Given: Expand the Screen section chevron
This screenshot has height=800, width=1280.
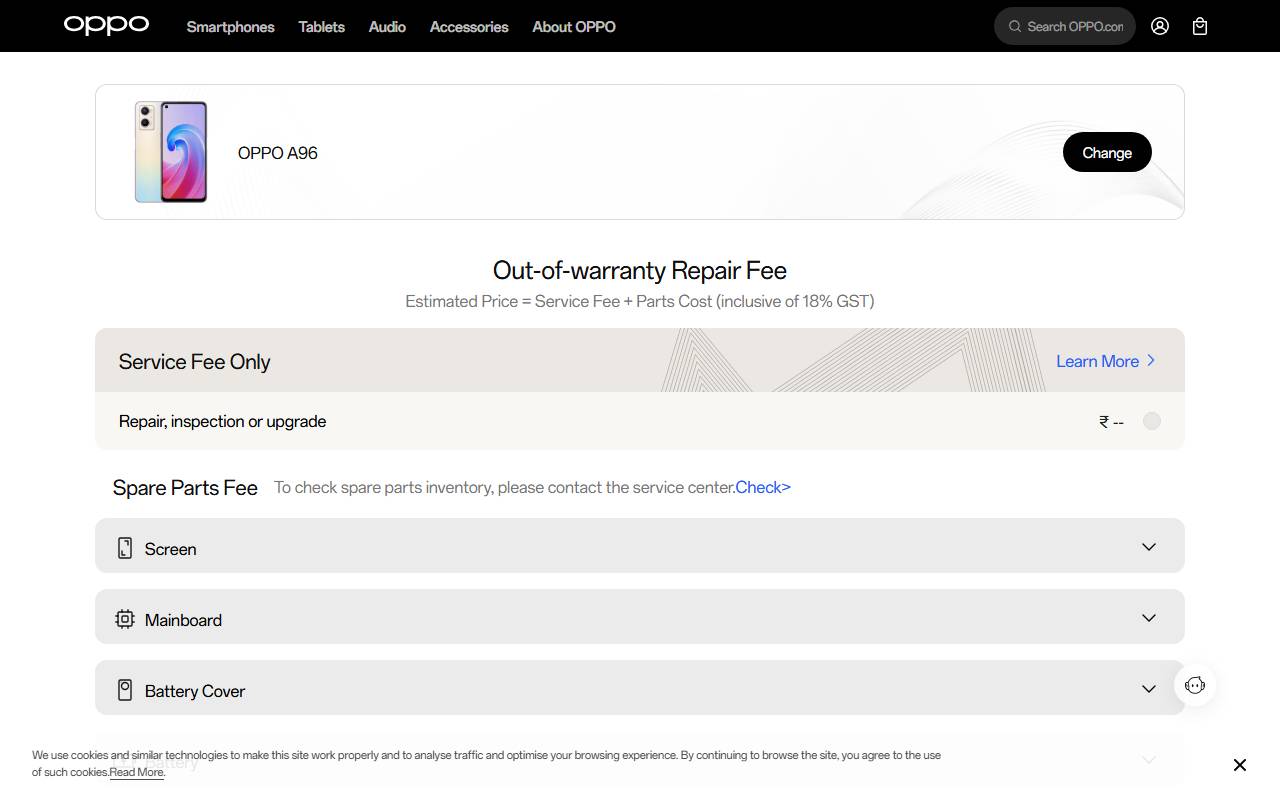Looking at the screenshot, I should coord(1149,547).
